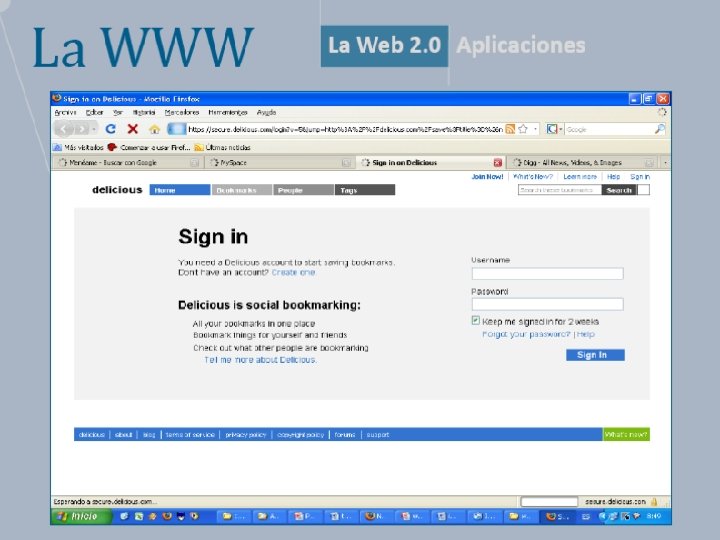Click the Help link in the top bar
Screen dimensions: 720x540
tap(613, 177)
